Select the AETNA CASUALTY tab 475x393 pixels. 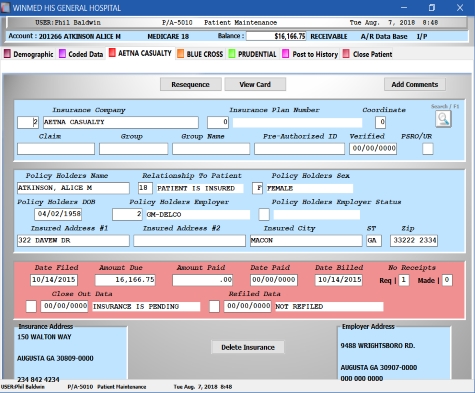[140, 53]
